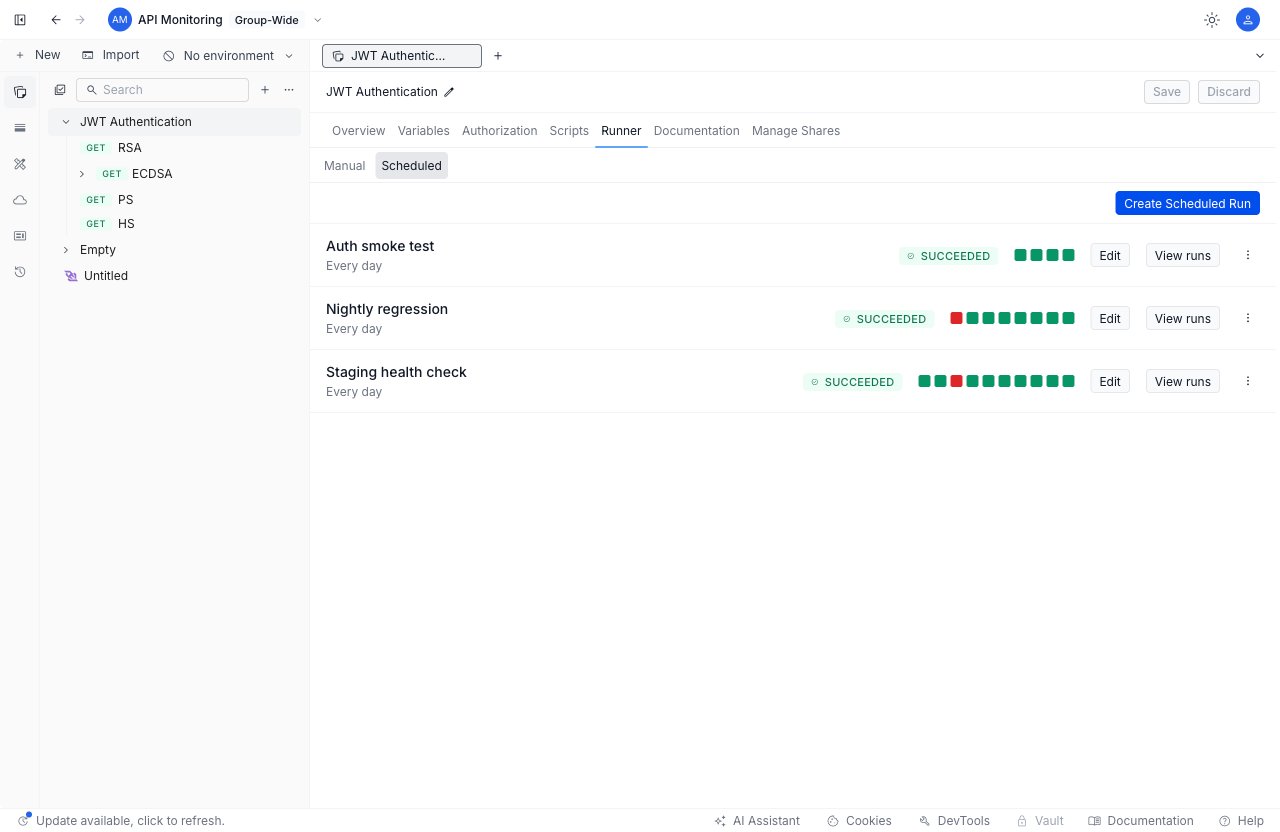Image resolution: width=1280 pixels, height=832 pixels.
Task: Open the Collections sidebar icon
Action: click(20, 92)
